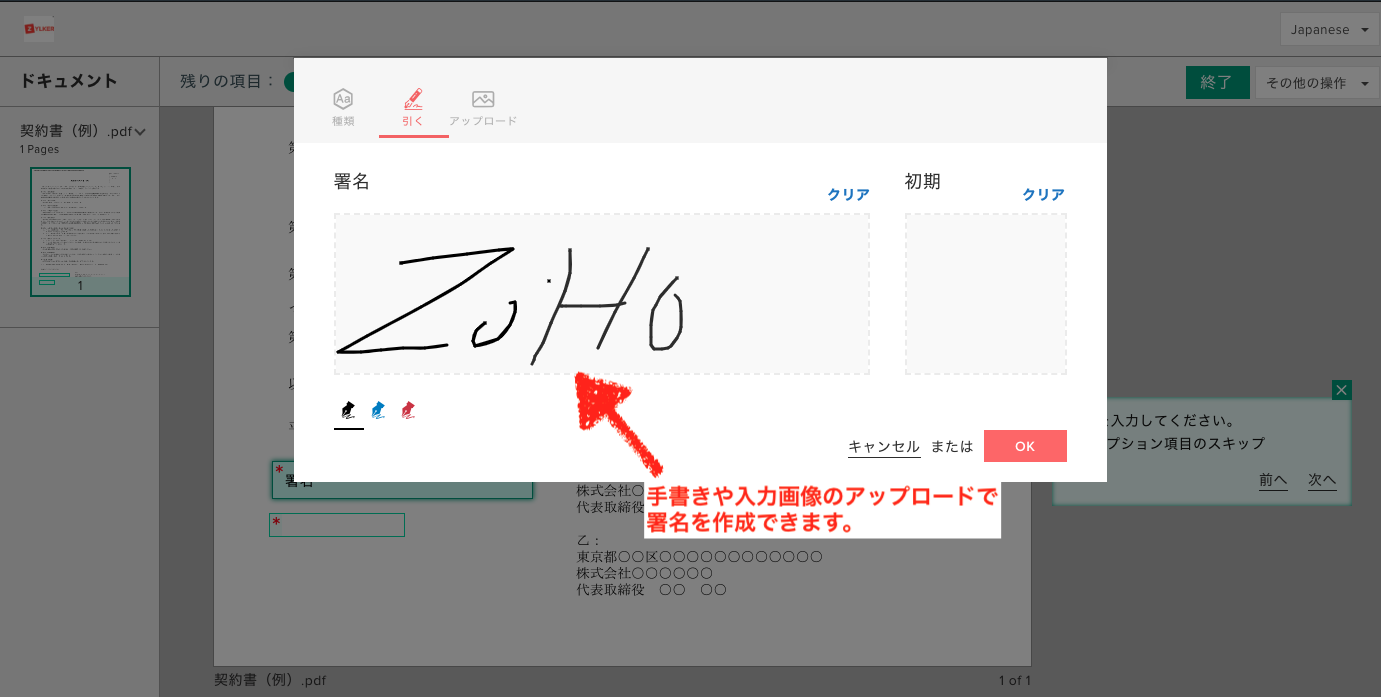
Task: Expand the その他の操作 dropdown
Action: [1317, 83]
